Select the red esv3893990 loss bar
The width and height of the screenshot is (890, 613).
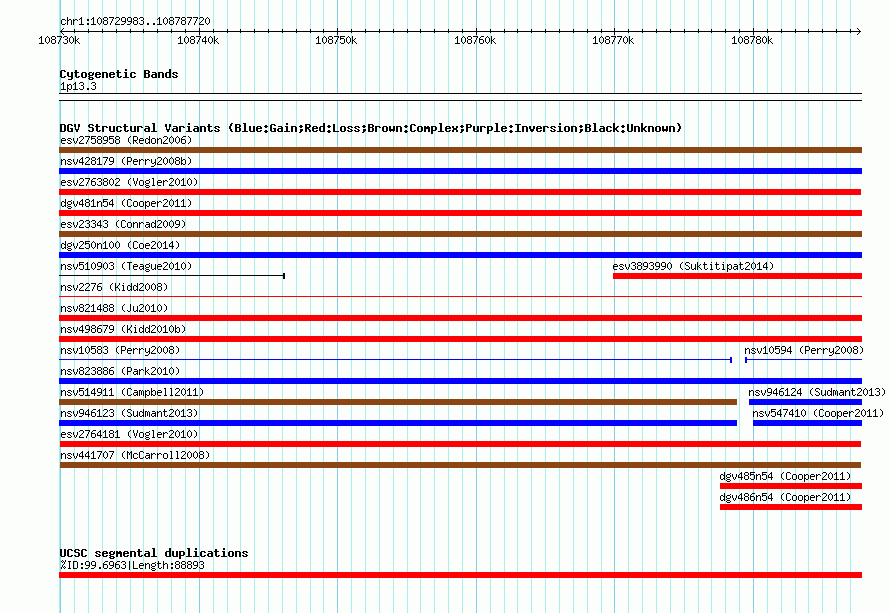coord(737,276)
